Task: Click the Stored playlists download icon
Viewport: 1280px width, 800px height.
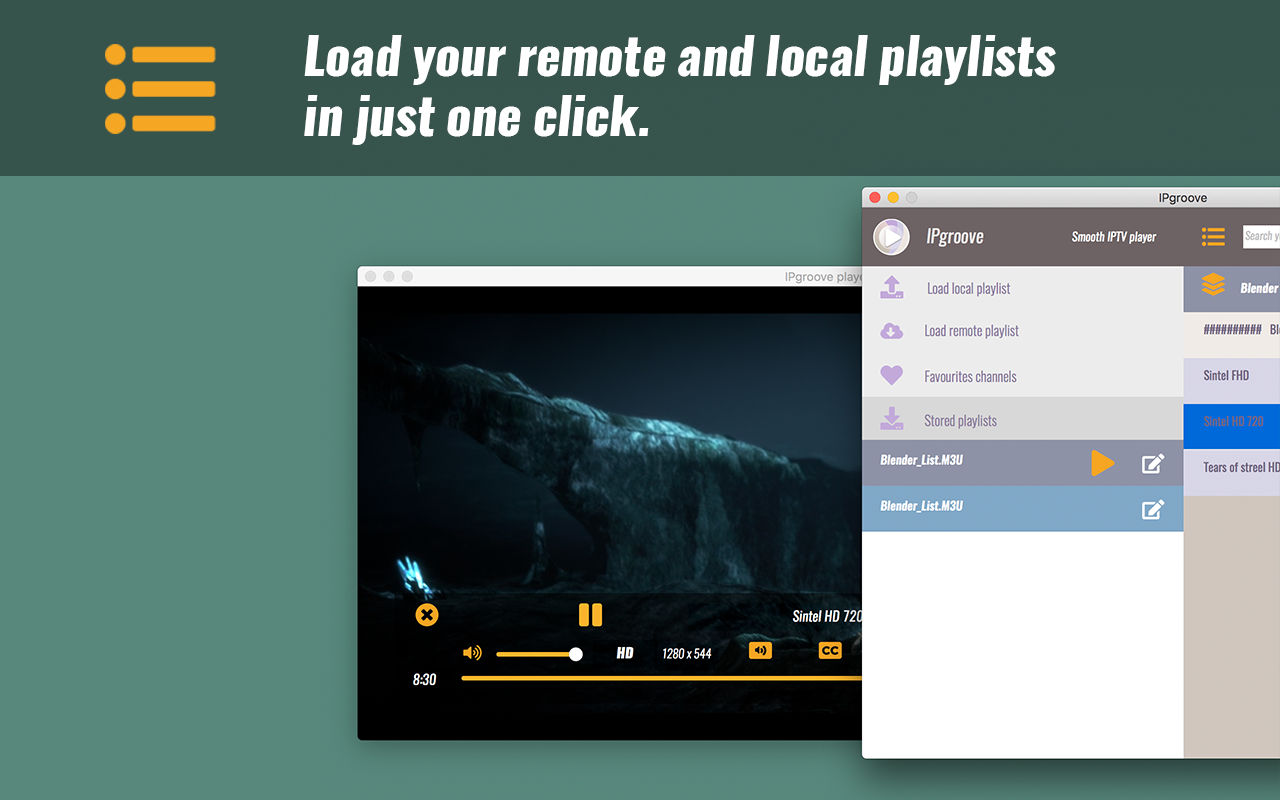Action: point(891,420)
